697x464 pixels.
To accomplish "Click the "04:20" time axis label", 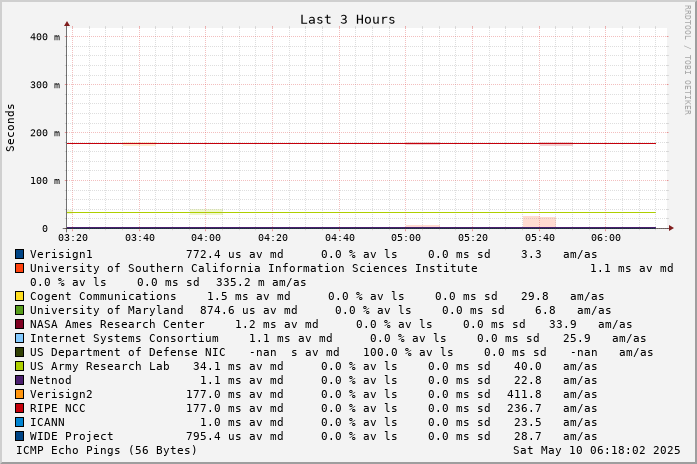I will [x=272, y=238].
